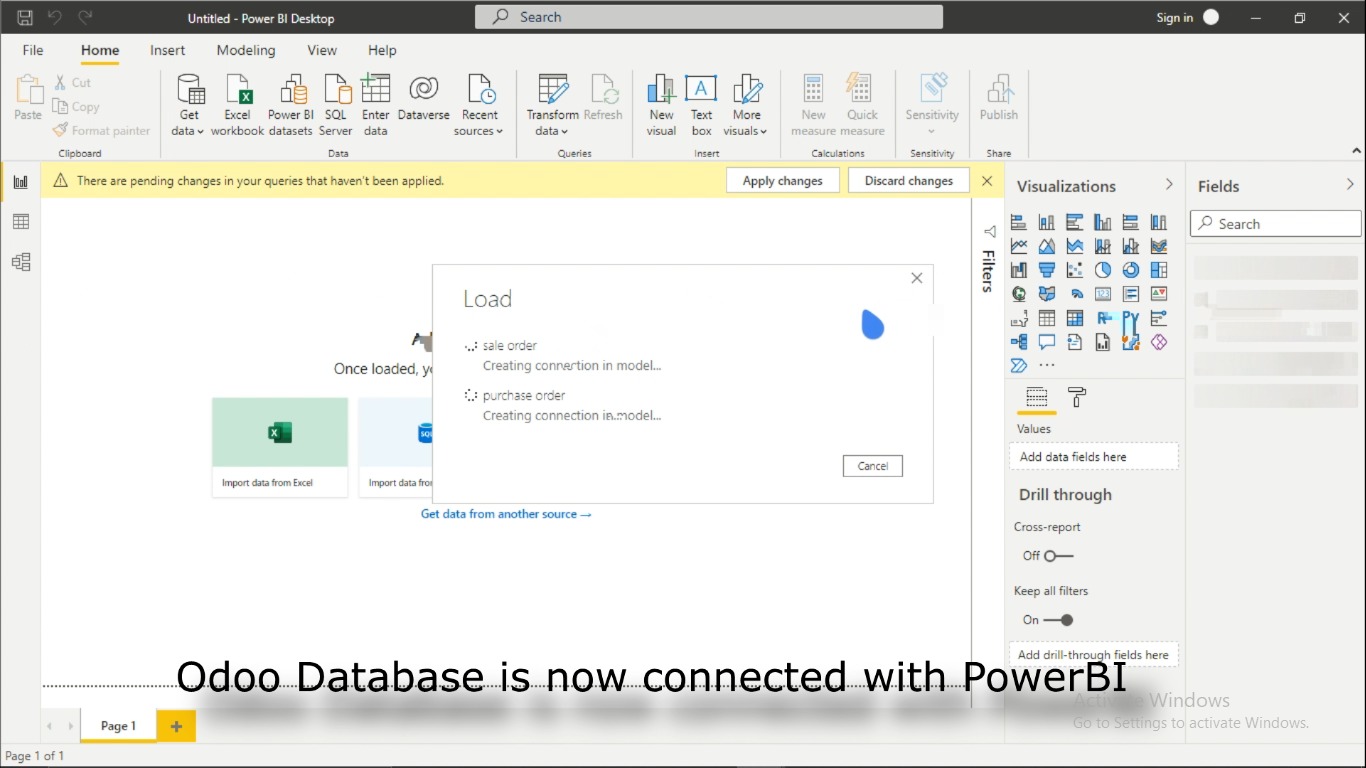The width and height of the screenshot is (1366, 768).
Task: Select the stacked bar chart visual
Action: coord(1019,222)
